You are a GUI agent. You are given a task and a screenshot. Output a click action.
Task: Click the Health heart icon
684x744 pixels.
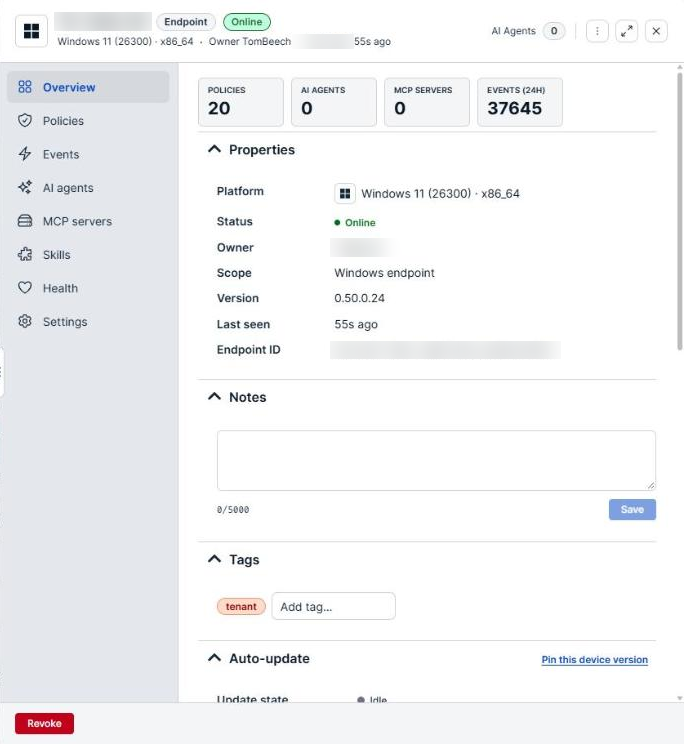[x=25, y=288]
